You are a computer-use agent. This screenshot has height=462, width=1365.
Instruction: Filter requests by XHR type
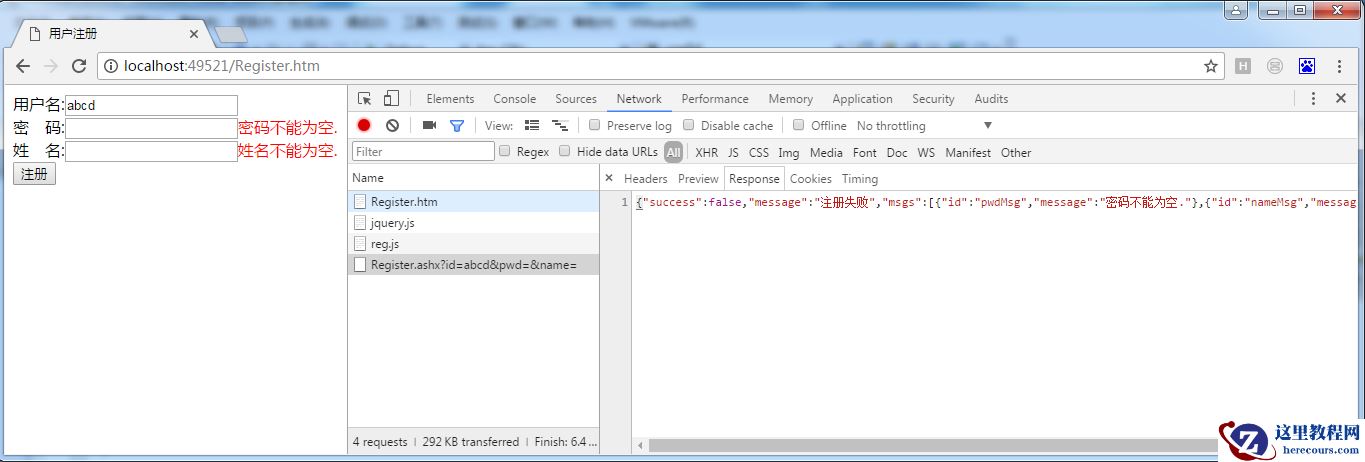[706, 152]
